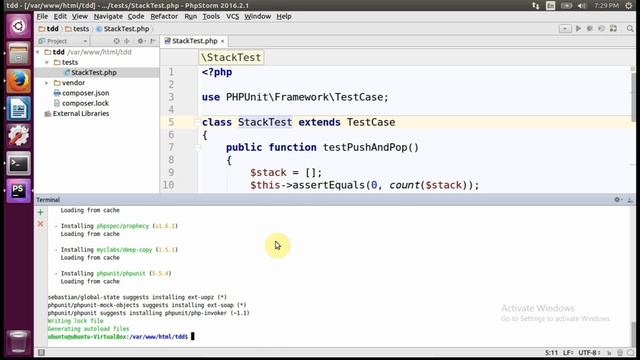Viewport: 640px width, 360px height.
Task: Open the Window menu
Action: [x=258, y=16]
